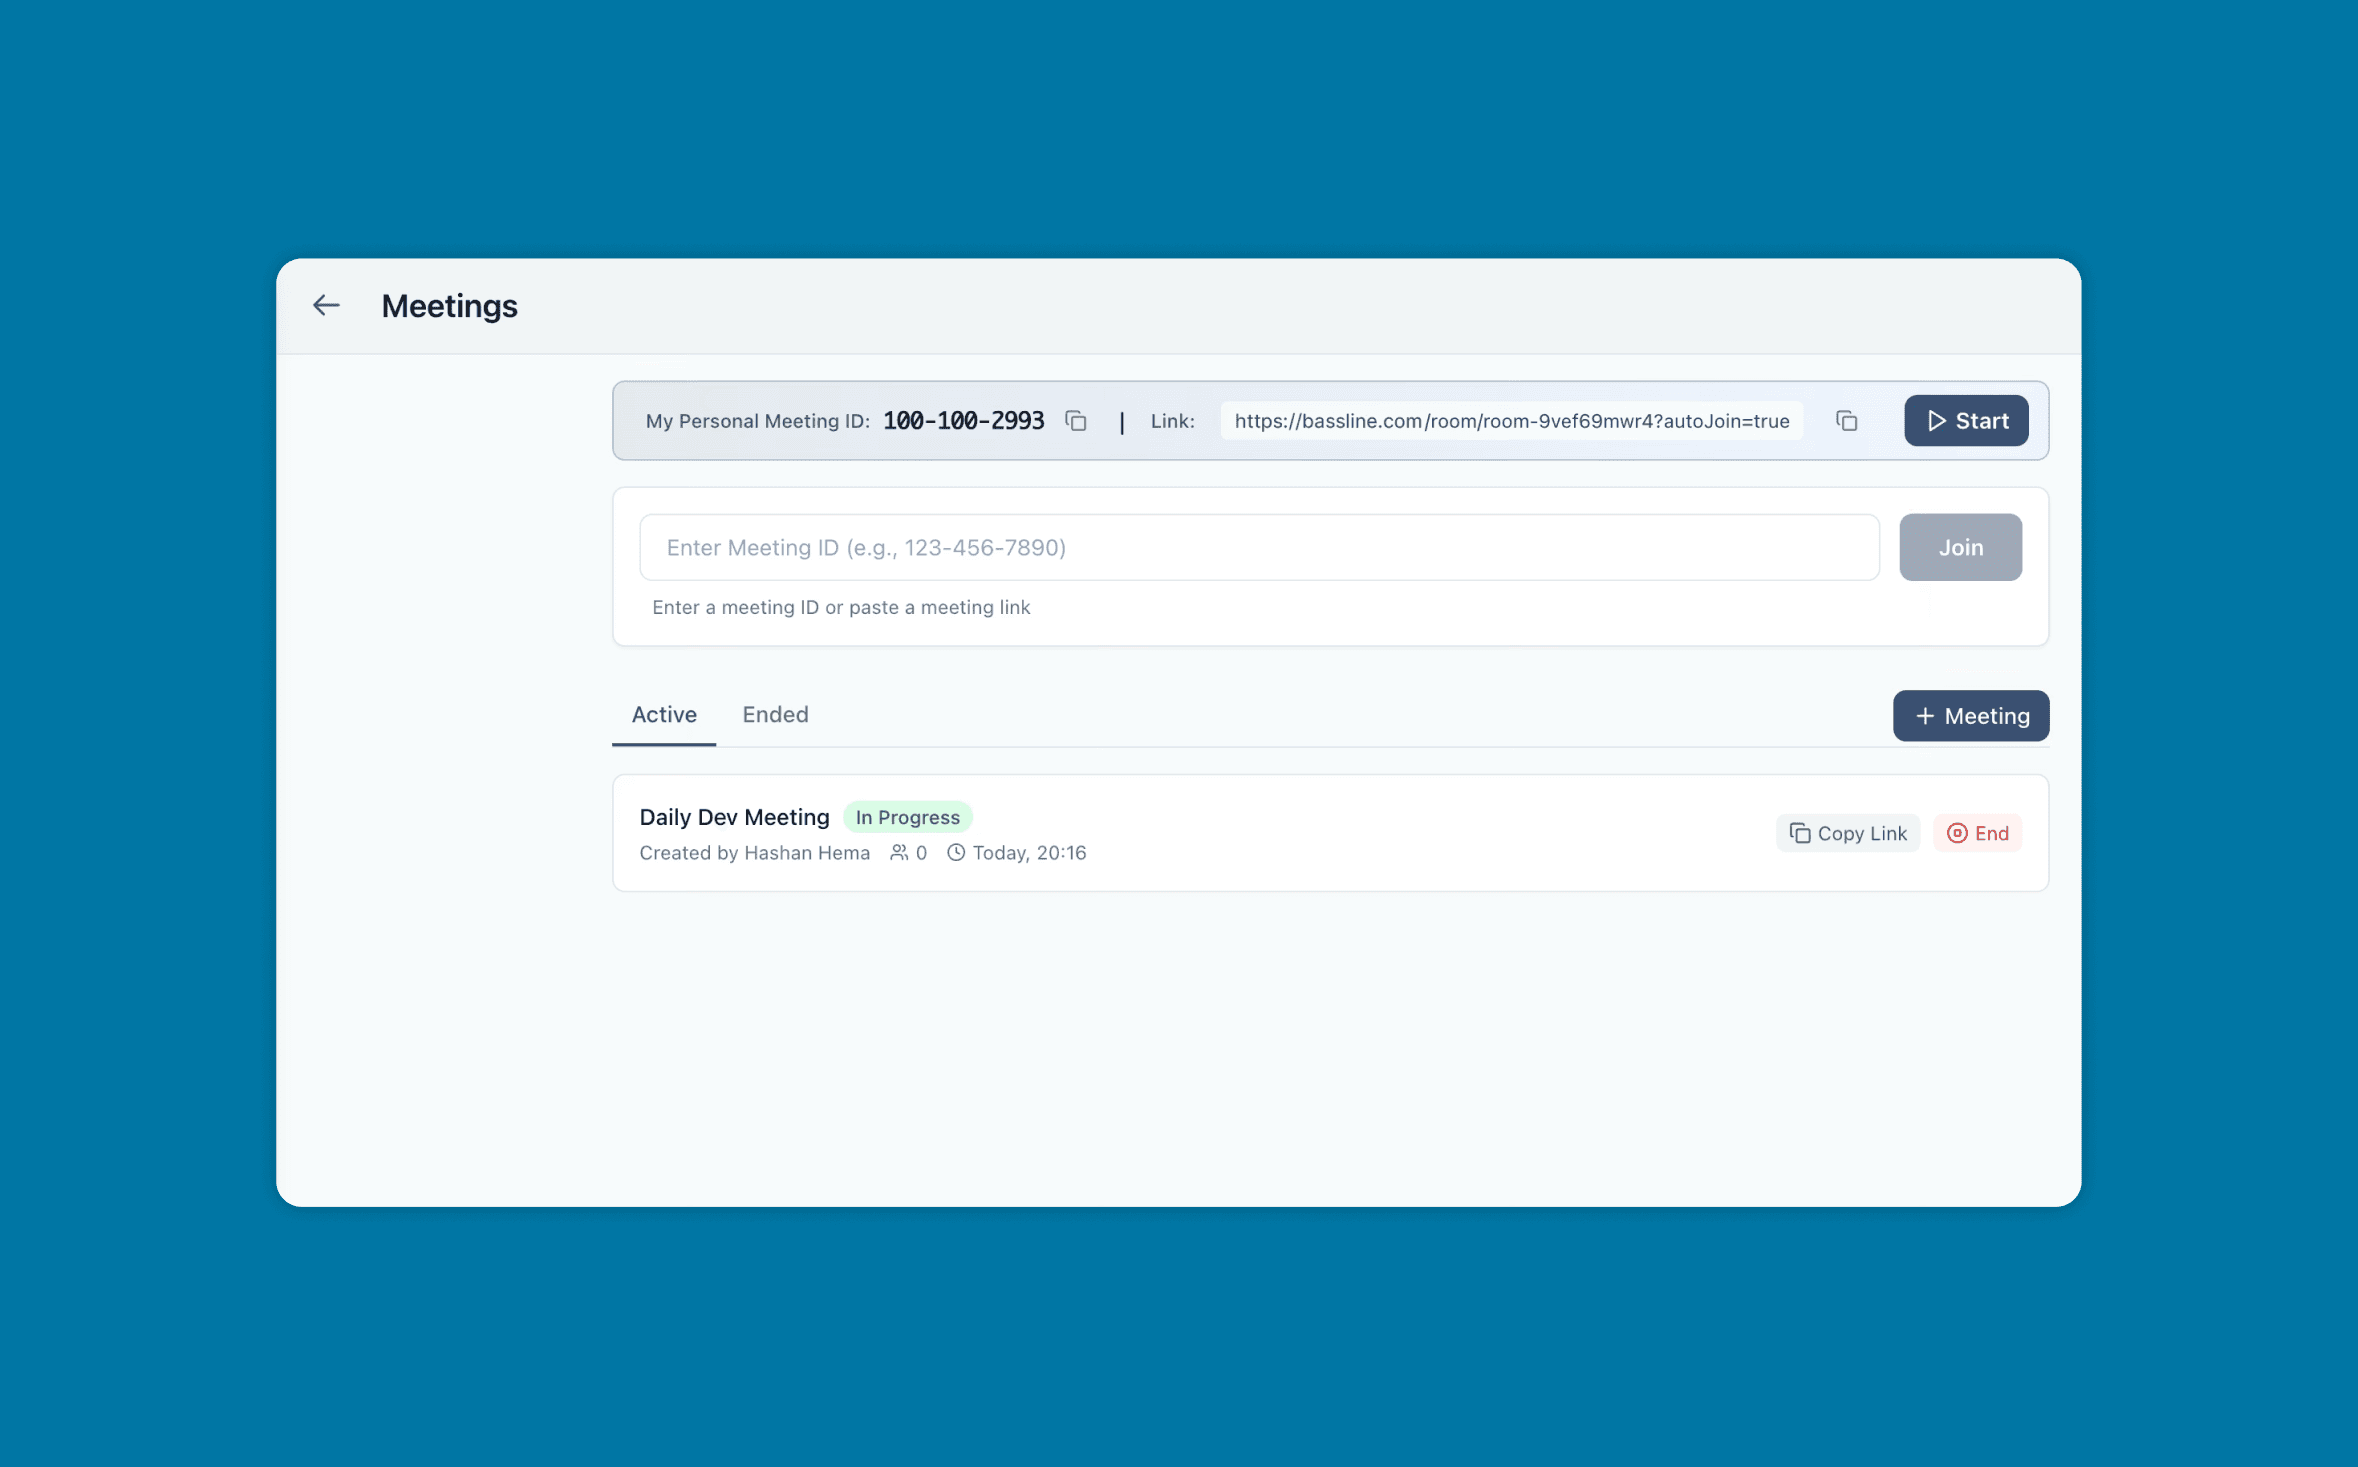
Task: Copy link for Daily Dev Meeting
Action: click(x=1847, y=833)
